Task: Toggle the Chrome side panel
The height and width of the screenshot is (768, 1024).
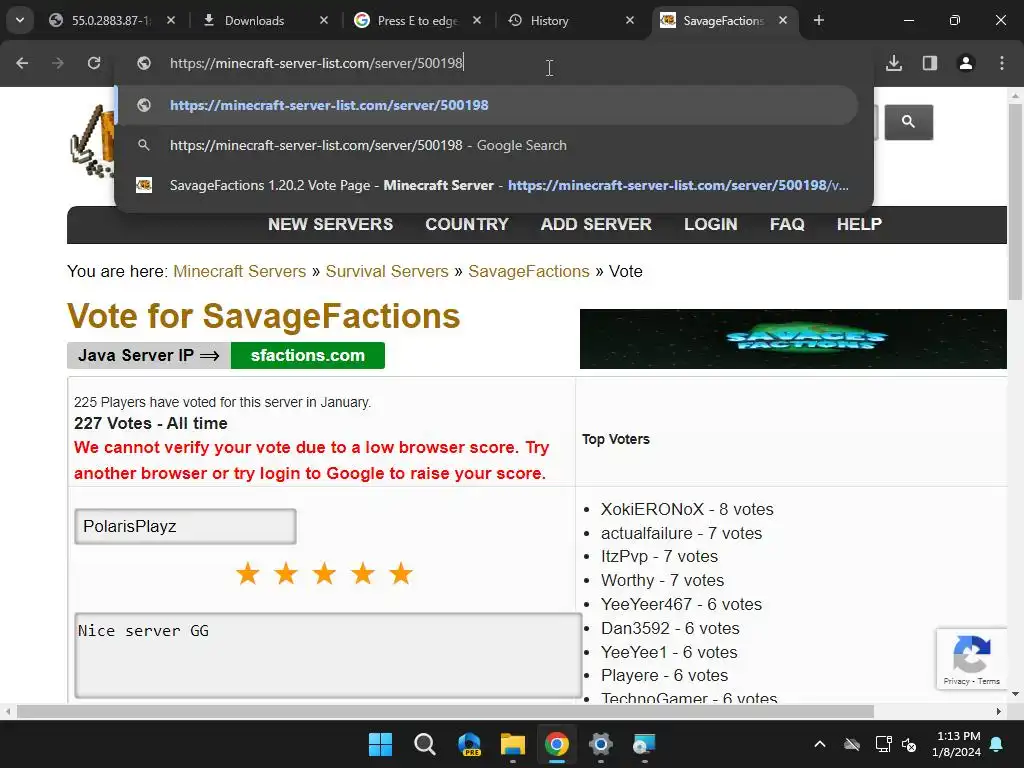Action: [x=930, y=63]
